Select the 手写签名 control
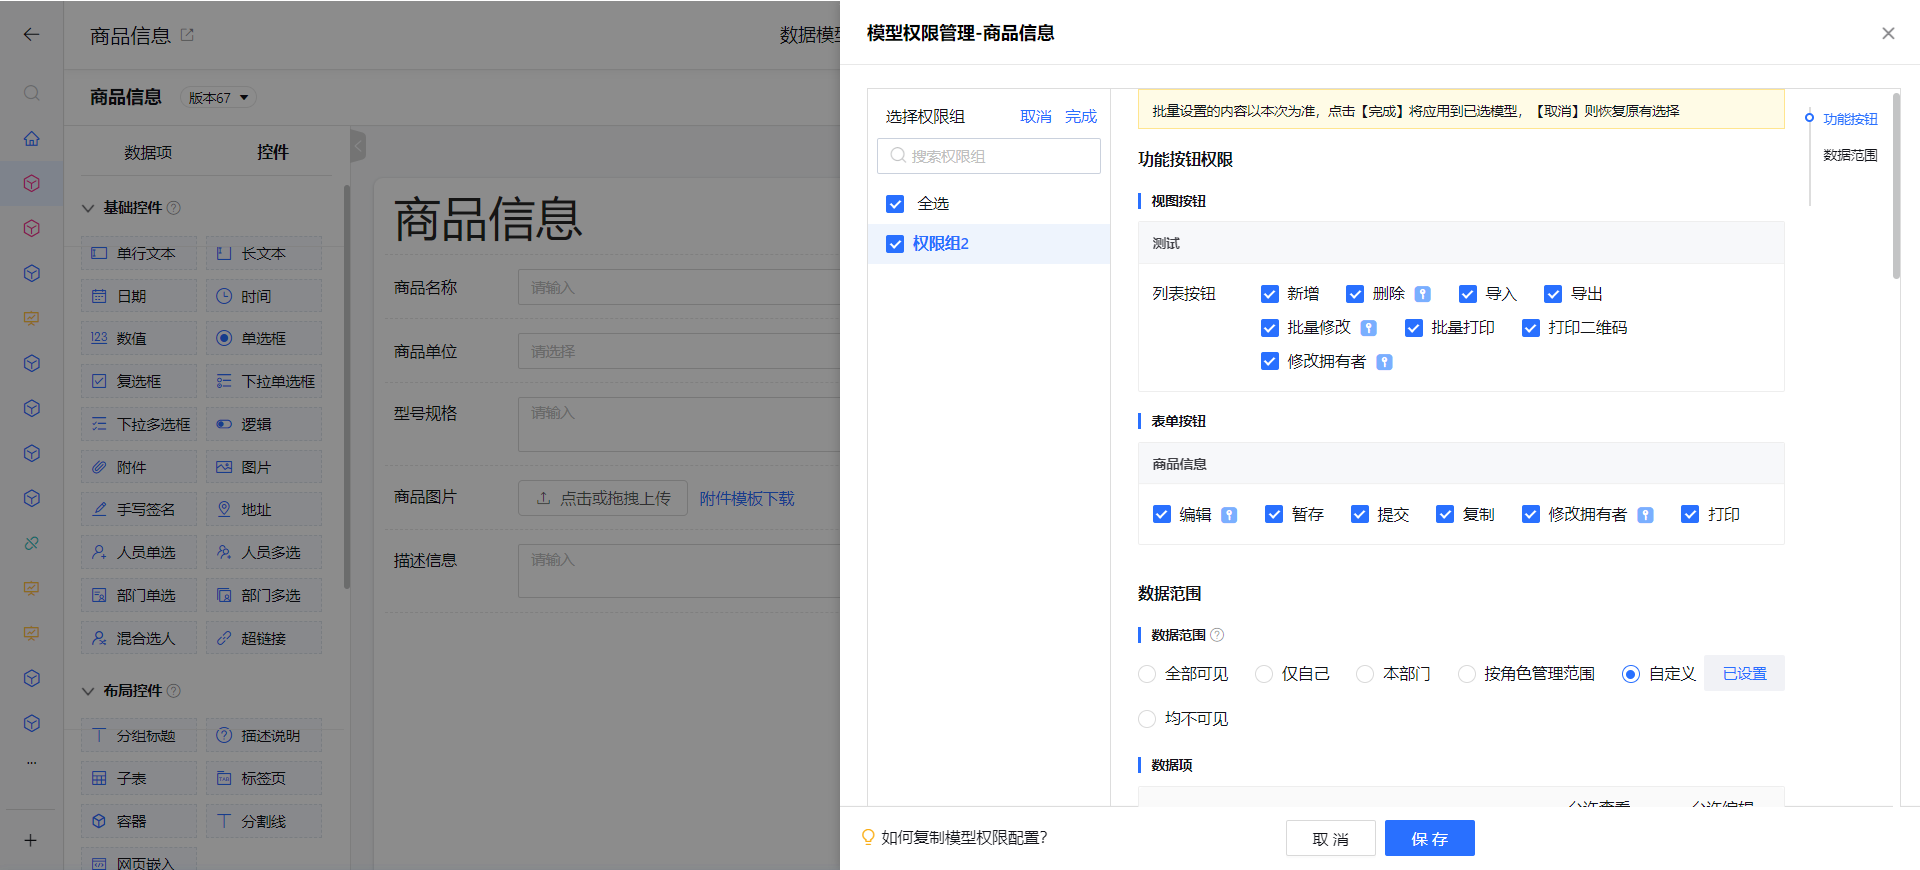 (139, 510)
